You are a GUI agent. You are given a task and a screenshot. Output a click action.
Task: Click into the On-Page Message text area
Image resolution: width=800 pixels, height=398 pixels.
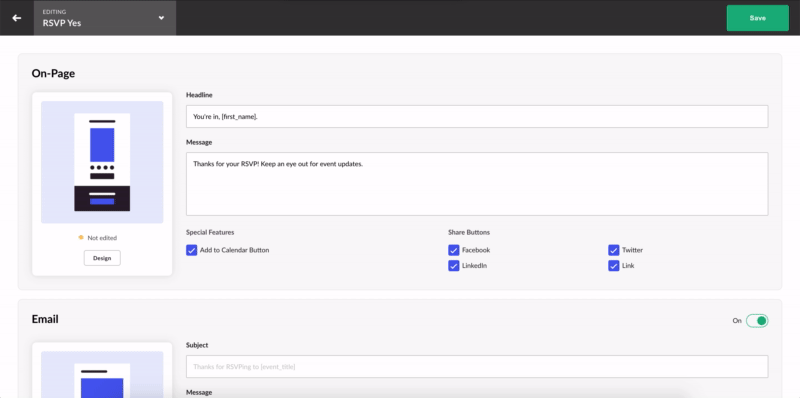point(477,184)
